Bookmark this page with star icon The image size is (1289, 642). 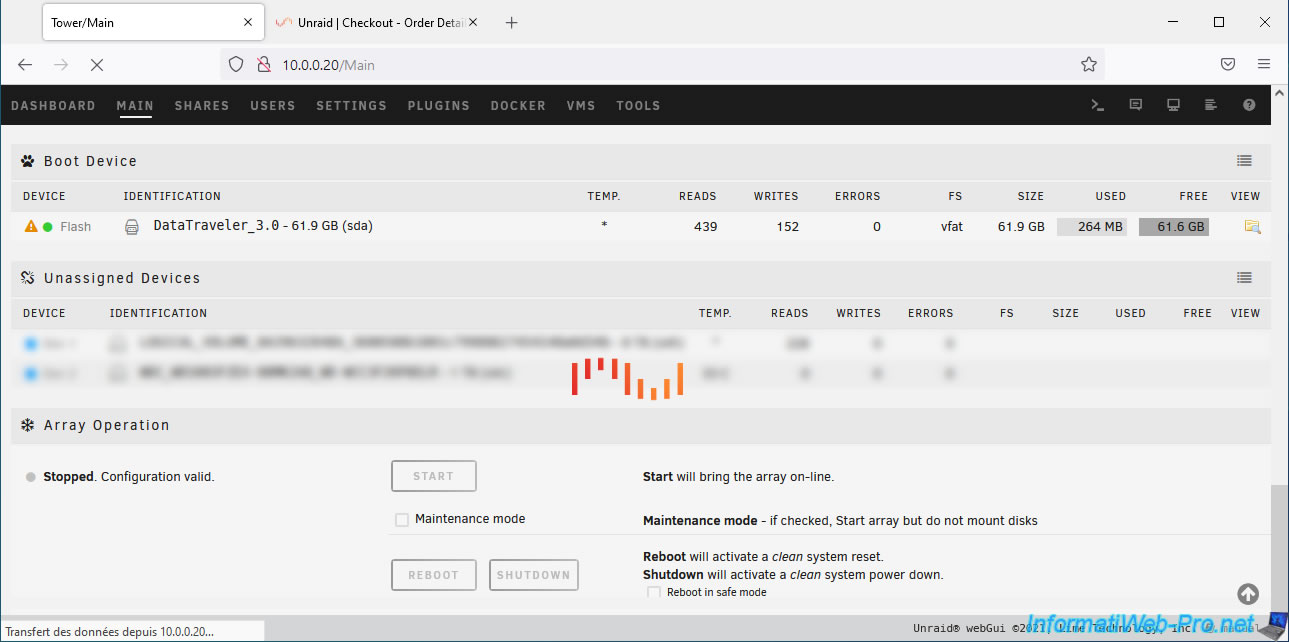click(1089, 64)
